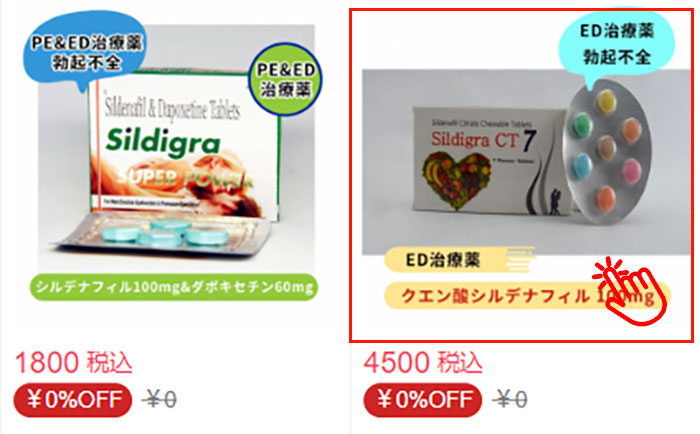Click the Sildigra CT 7 box label text
This screenshot has height=434, width=700.
(483, 141)
